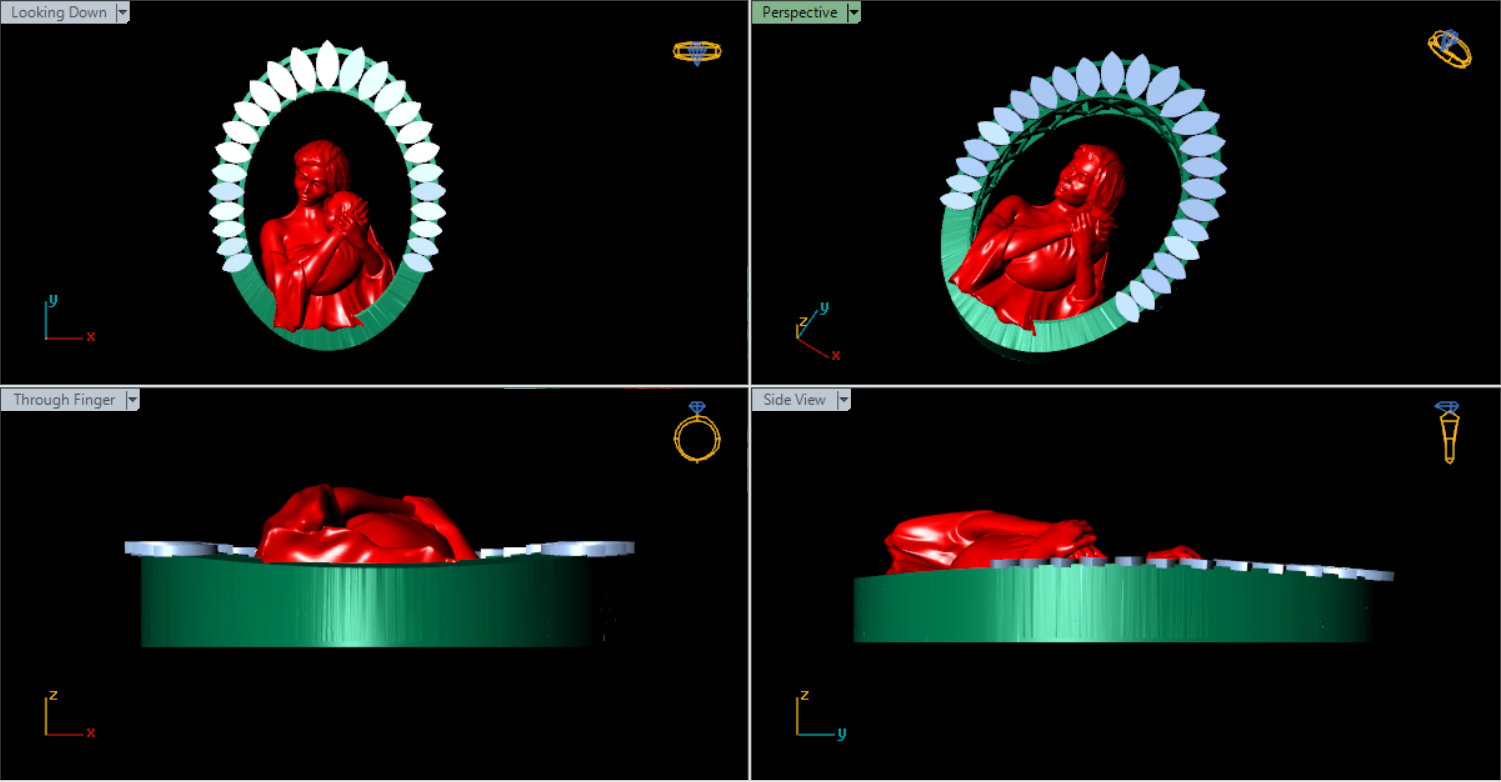Select the Through Finger viewport label
Screen dimensions: 1501x782
click(x=64, y=400)
